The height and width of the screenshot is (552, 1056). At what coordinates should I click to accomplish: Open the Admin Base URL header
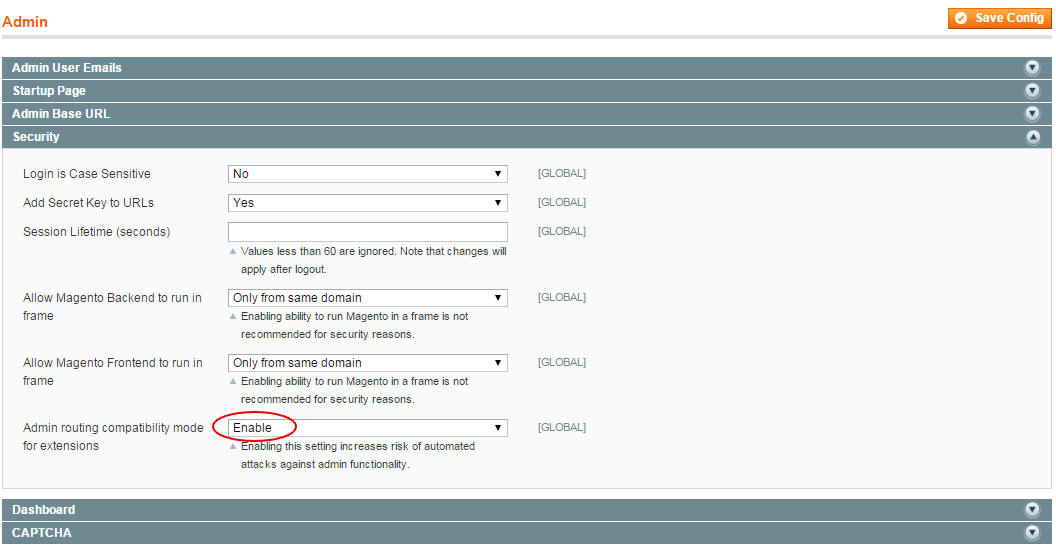point(527,114)
